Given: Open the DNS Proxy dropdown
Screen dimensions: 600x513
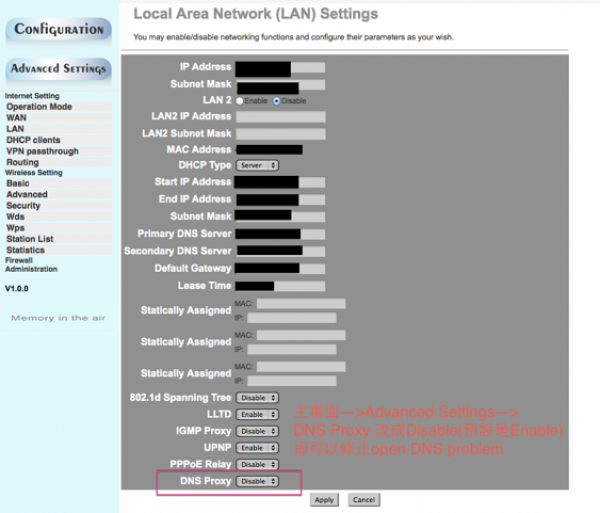Looking at the screenshot, I should pyautogui.click(x=258, y=481).
